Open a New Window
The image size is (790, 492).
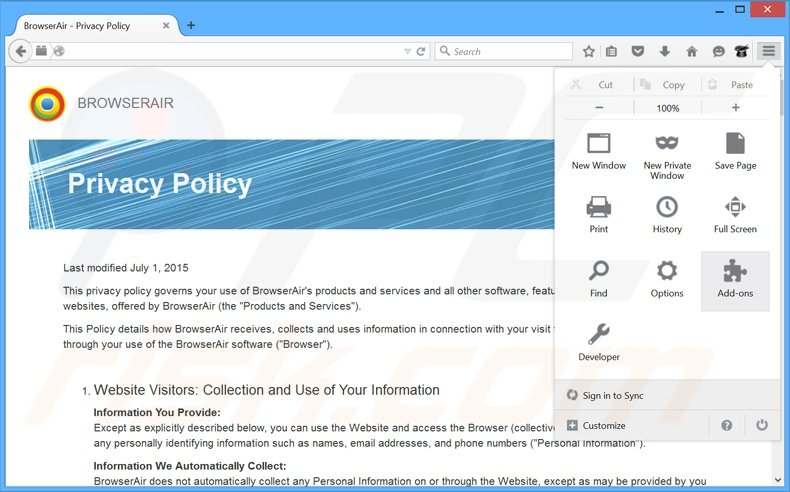599,152
